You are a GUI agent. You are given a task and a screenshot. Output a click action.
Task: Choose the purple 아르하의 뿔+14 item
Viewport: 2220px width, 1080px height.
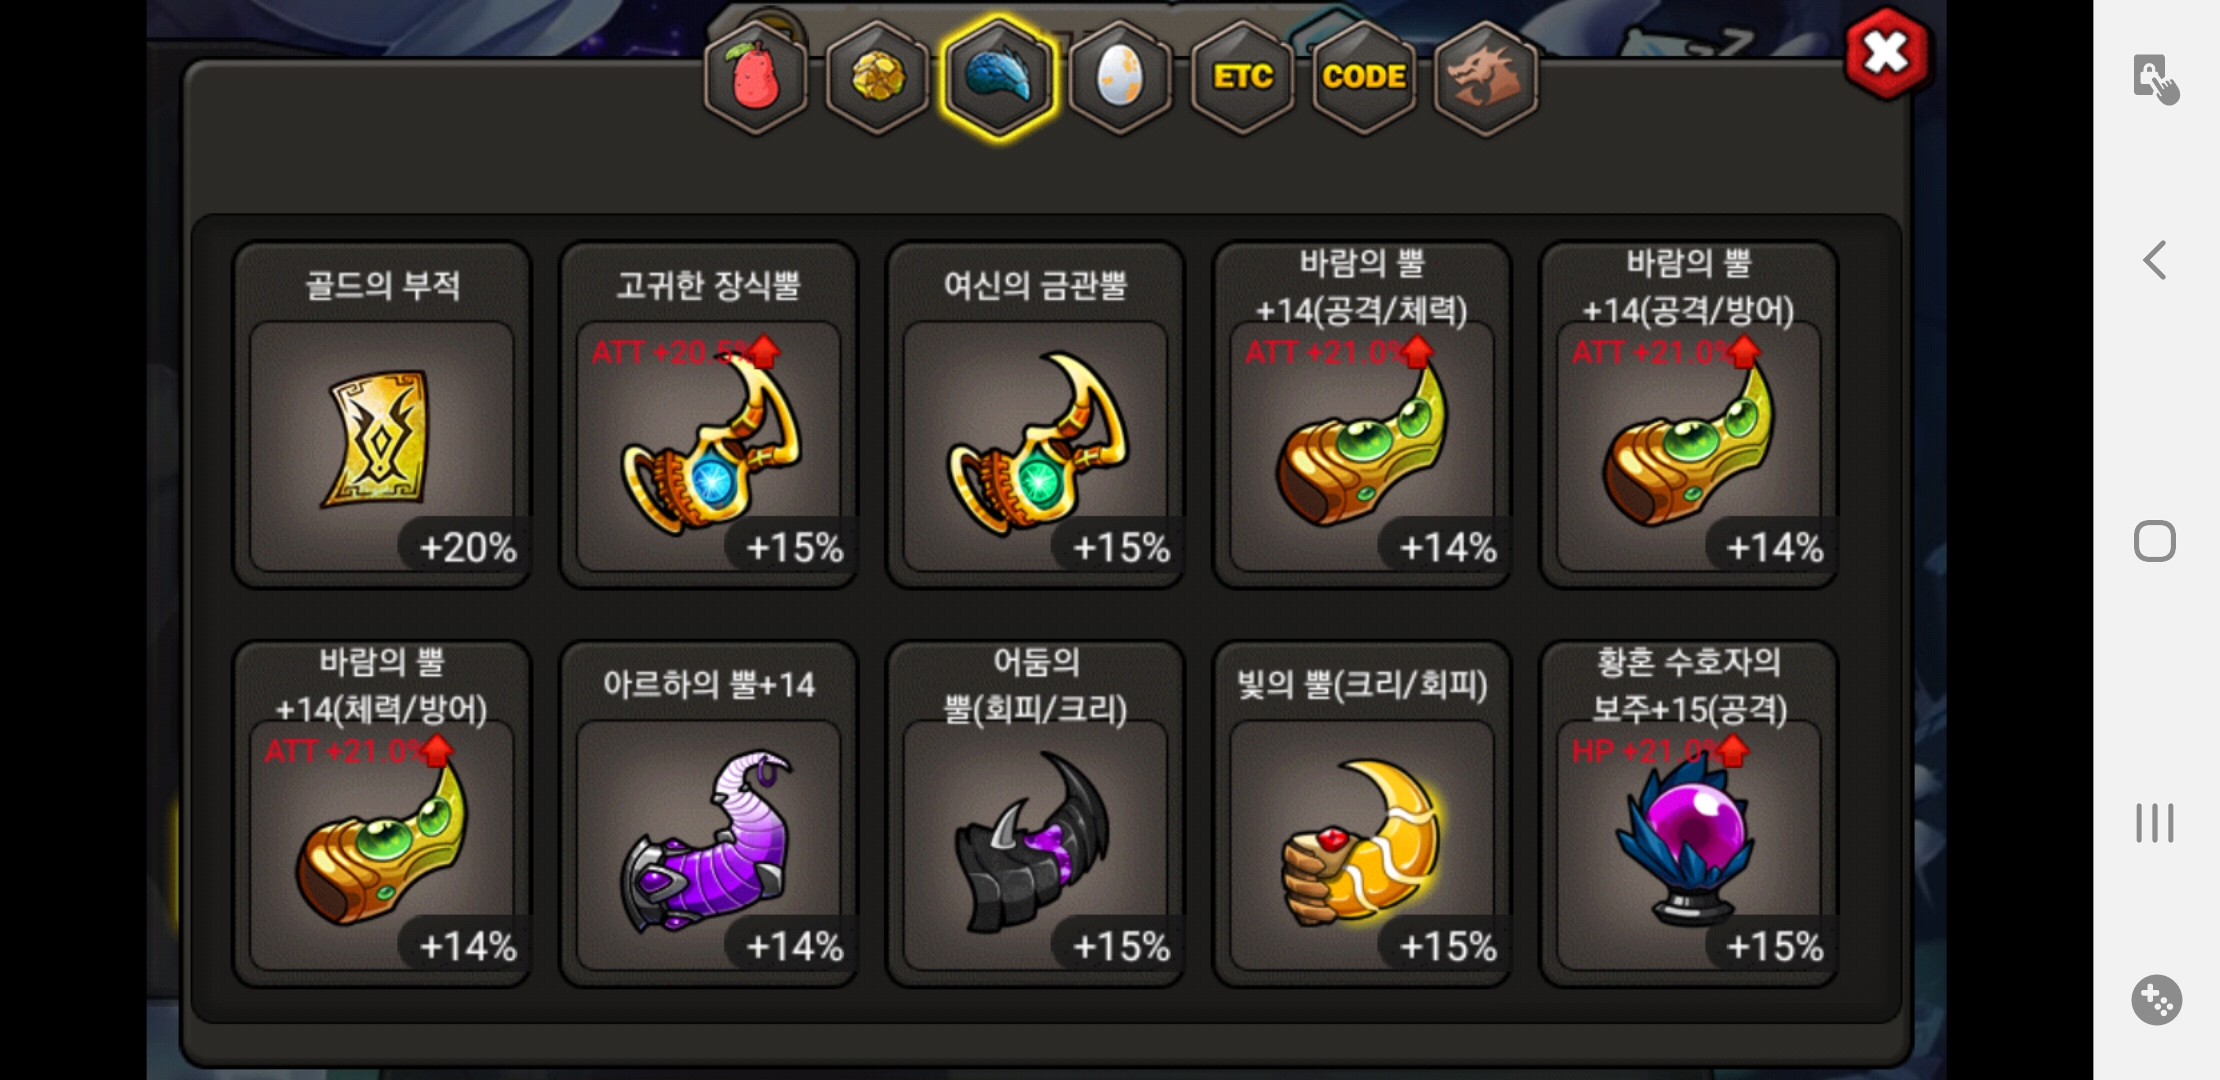click(709, 814)
